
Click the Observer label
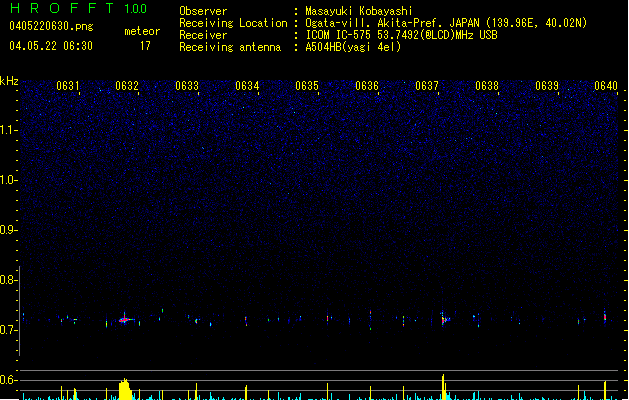point(203,11)
